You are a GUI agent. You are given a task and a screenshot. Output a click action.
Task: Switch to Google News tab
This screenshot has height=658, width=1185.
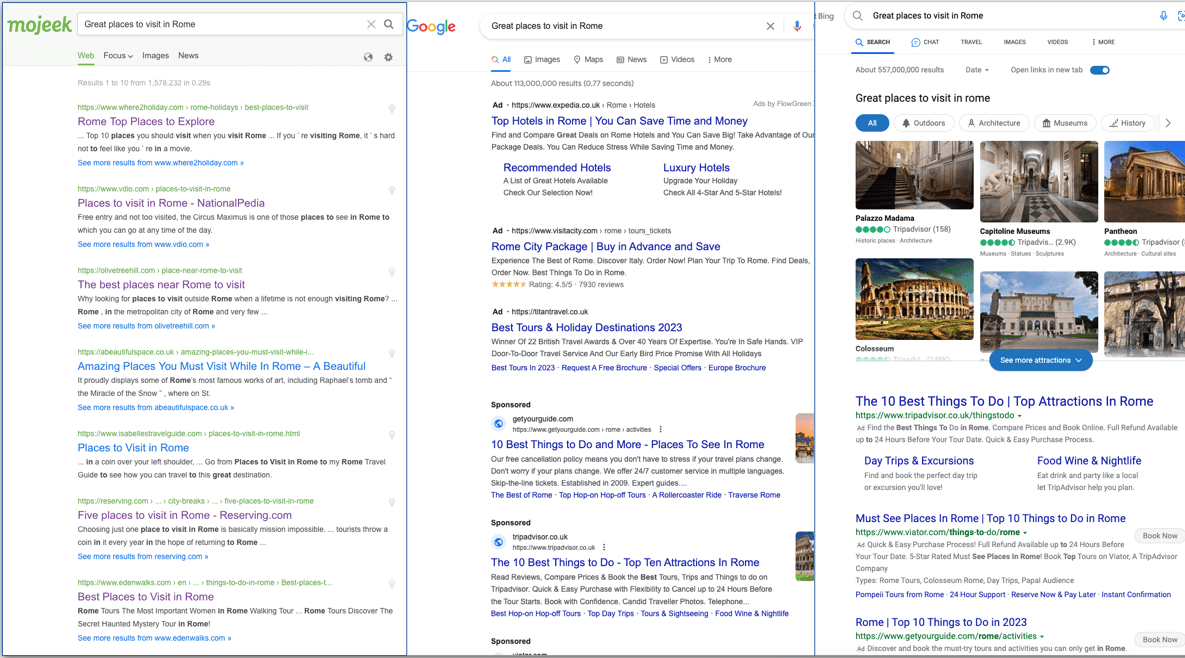tap(631, 60)
